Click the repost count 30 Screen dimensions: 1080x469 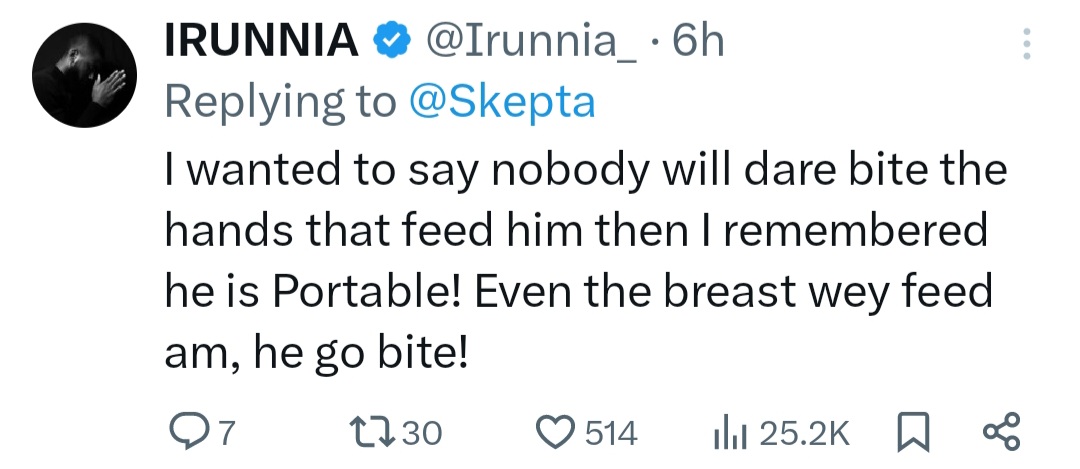(x=424, y=433)
